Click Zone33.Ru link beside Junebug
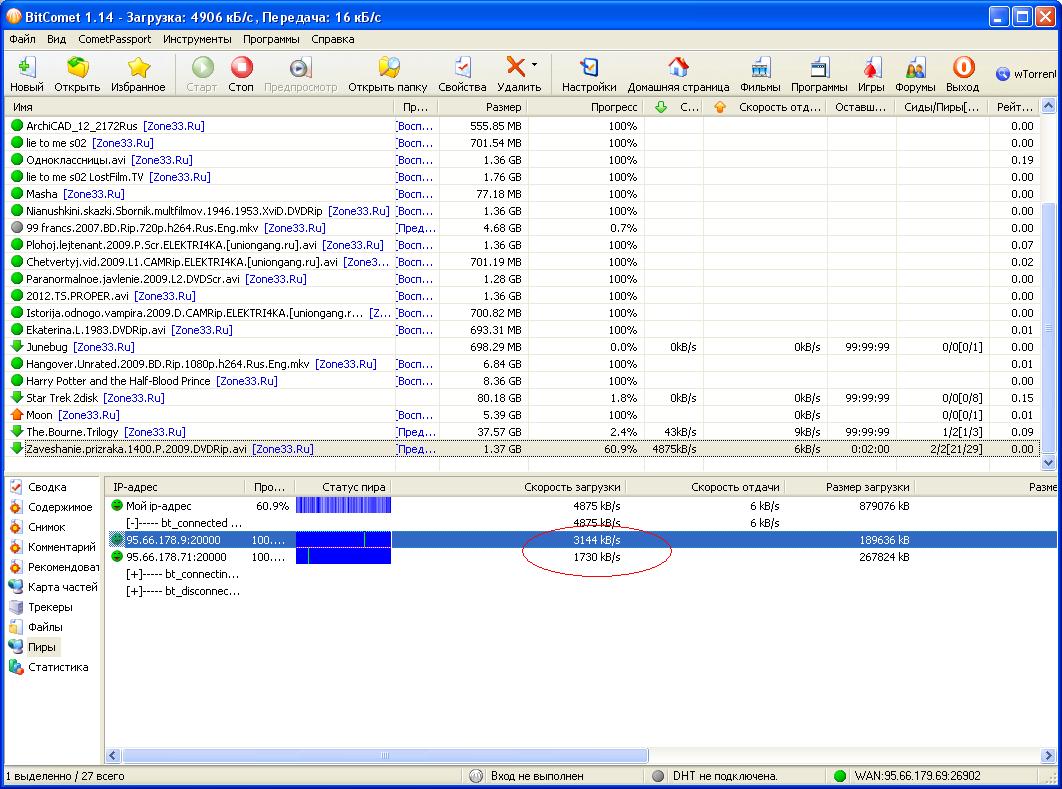 click(x=104, y=347)
